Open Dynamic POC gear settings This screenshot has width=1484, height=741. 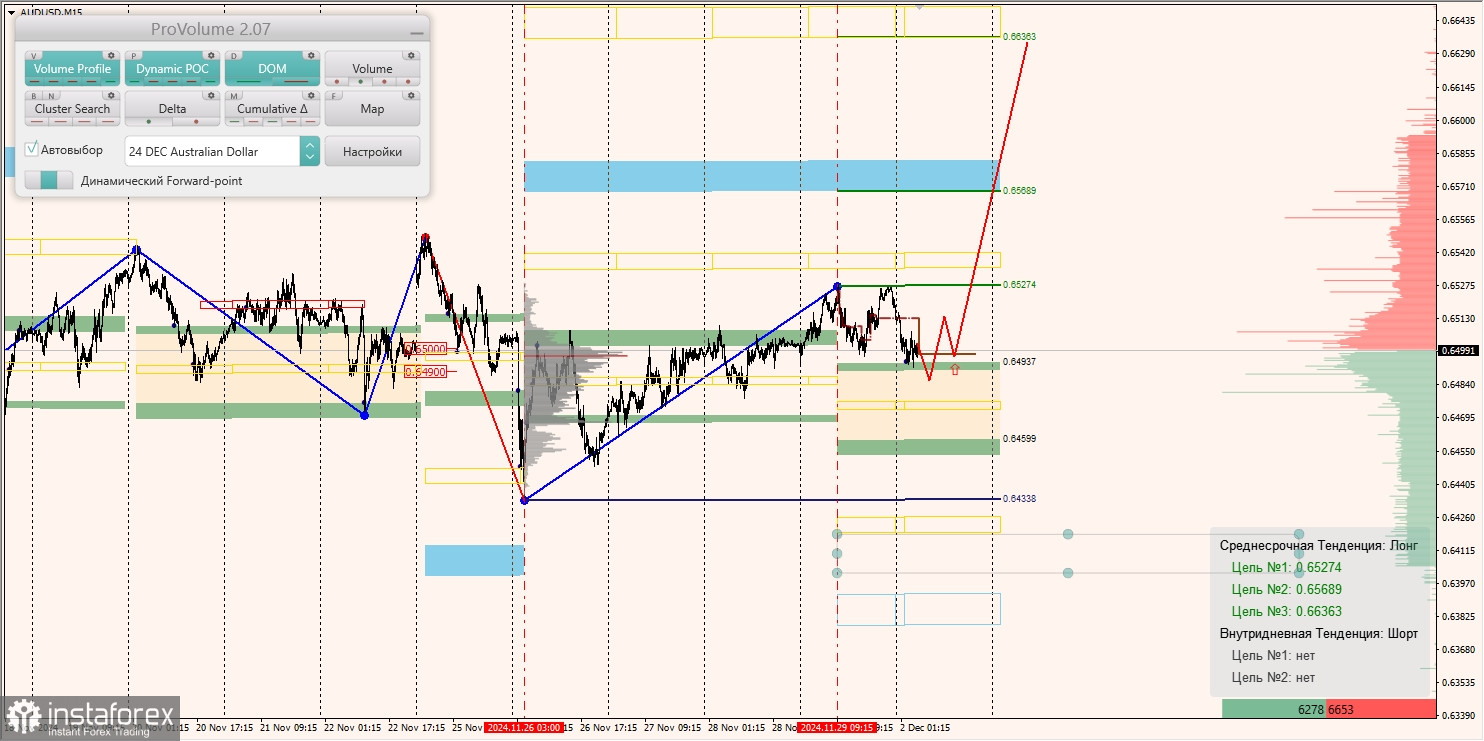point(211,56)
